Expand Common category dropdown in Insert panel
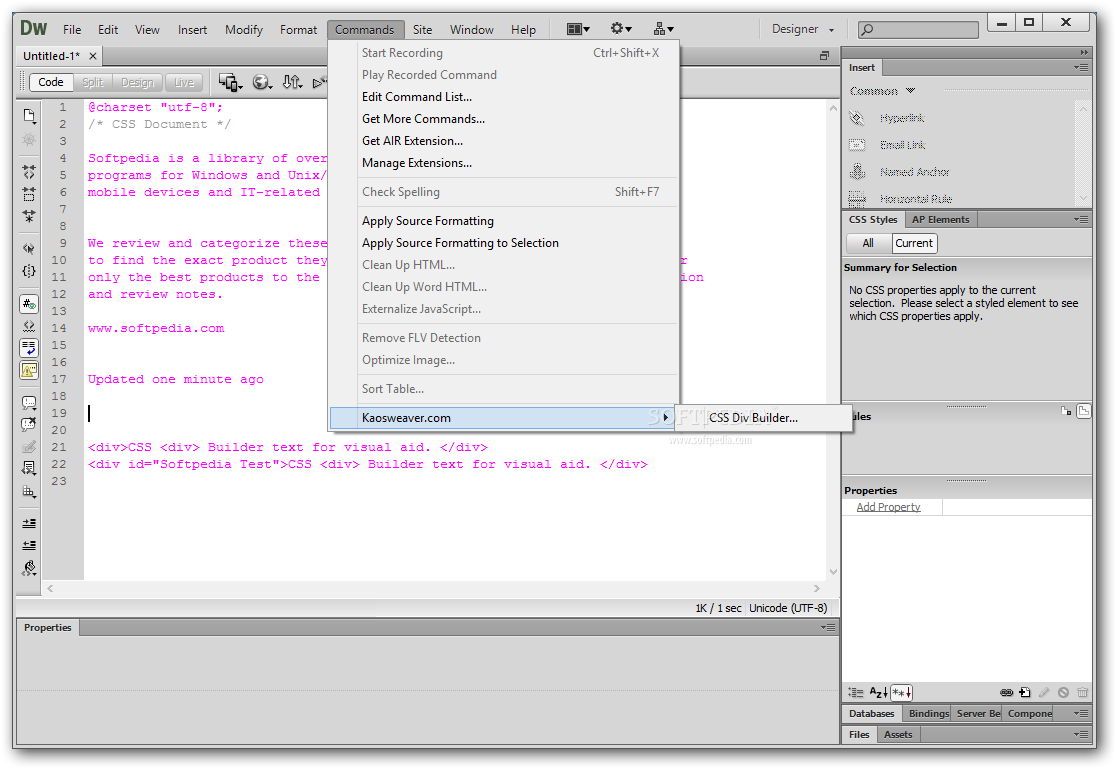Screen dimensions: 1117x769 tap(882, 91)
